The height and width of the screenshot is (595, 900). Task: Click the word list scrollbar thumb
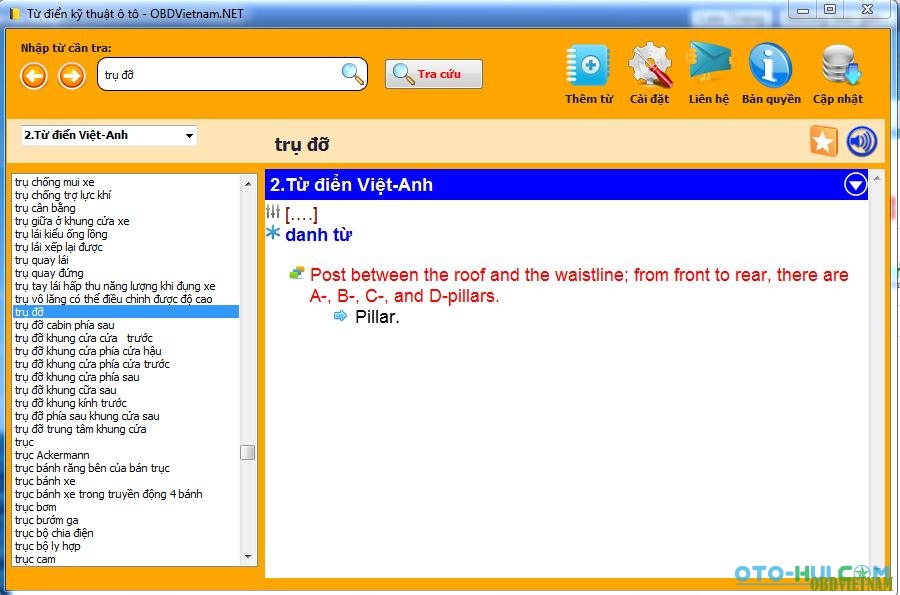[248, 453]
